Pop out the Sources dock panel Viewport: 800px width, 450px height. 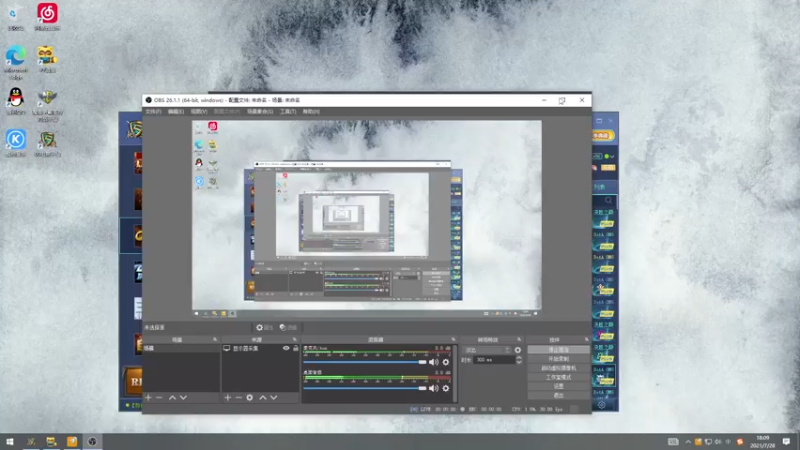click(294, 339)
